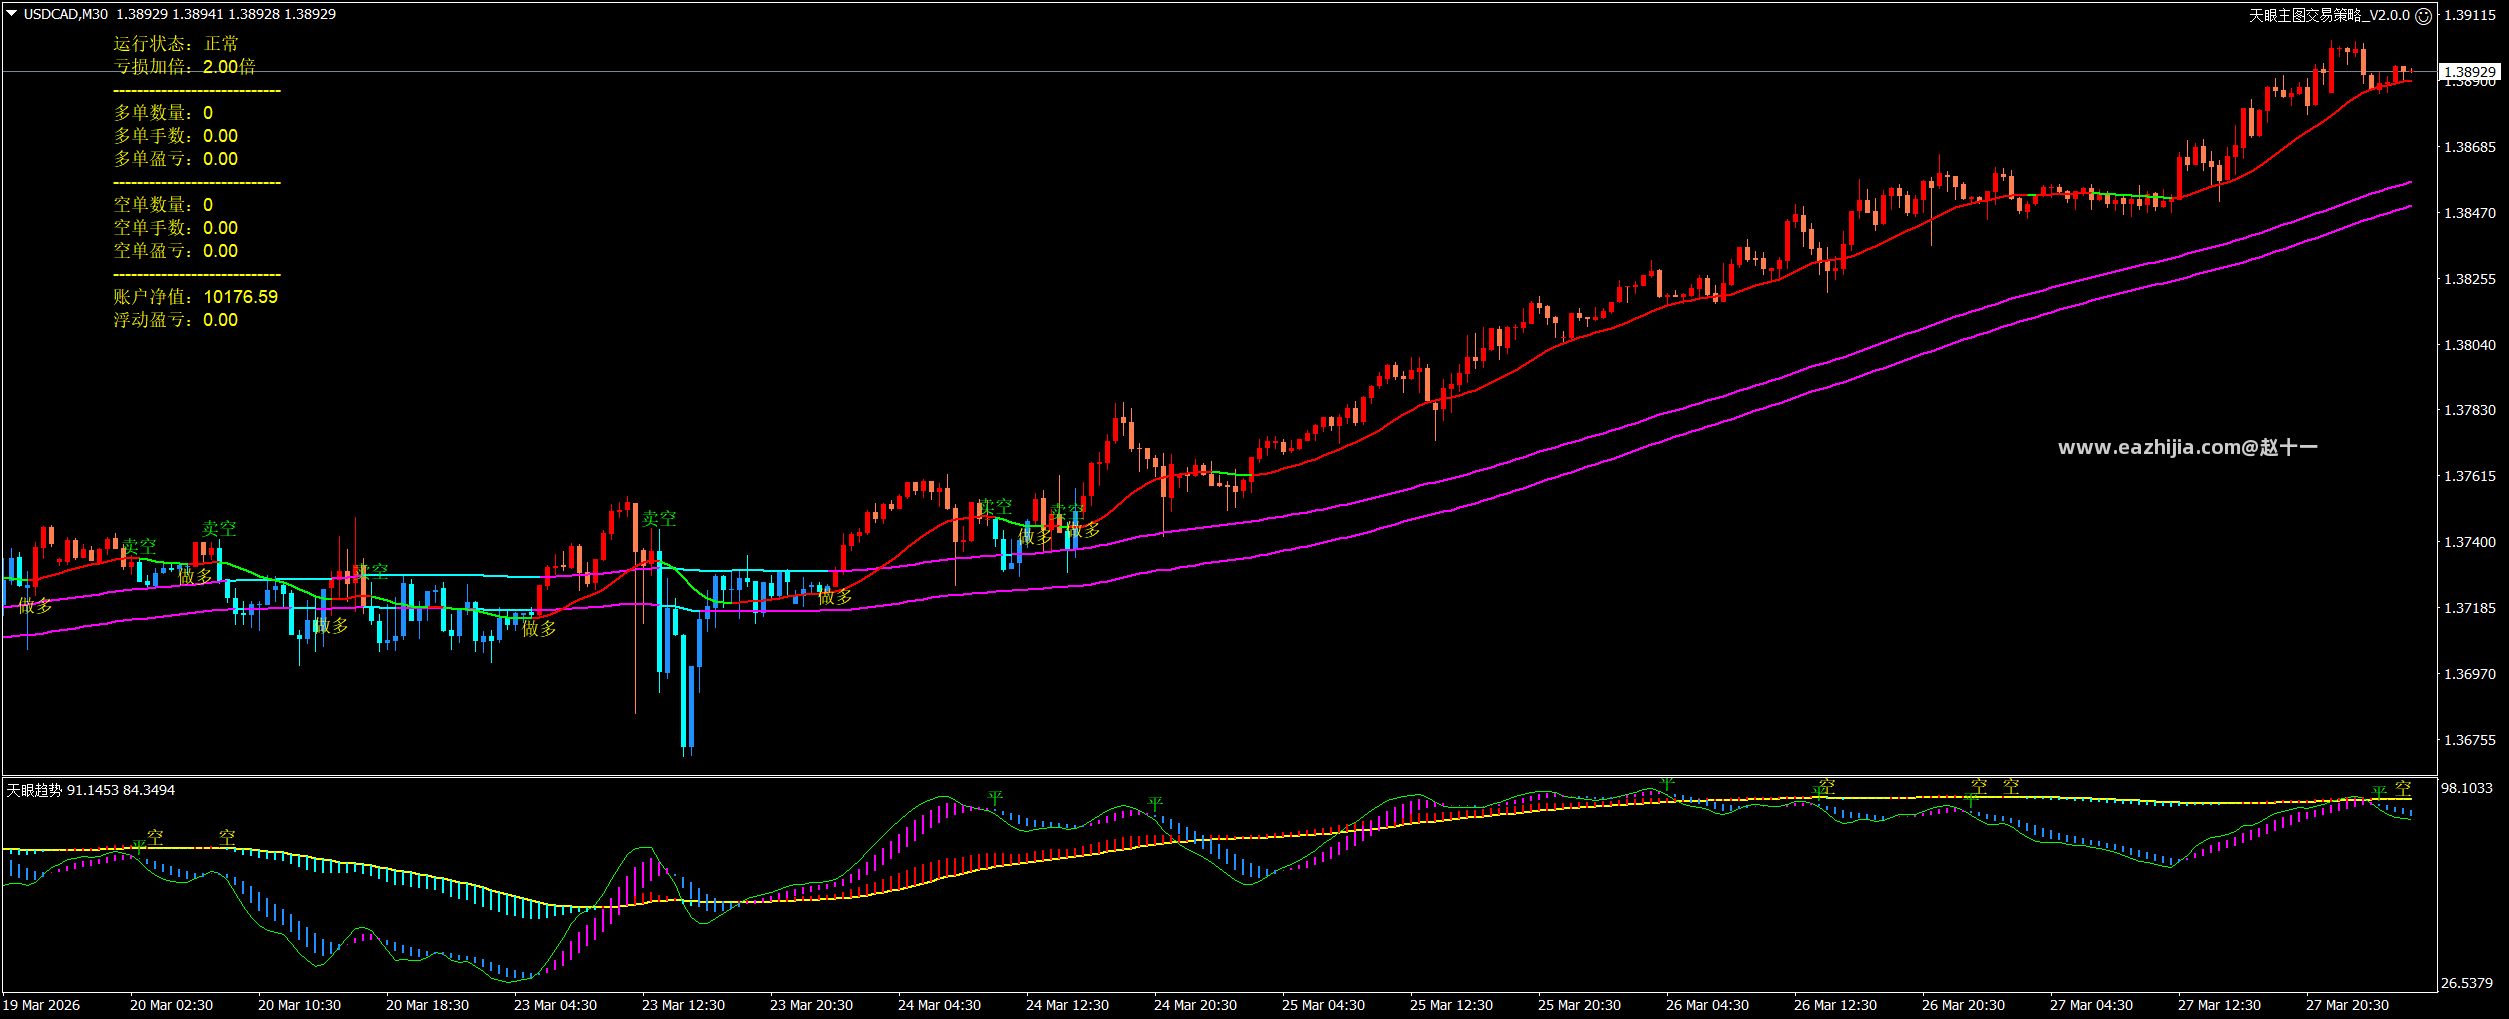Click the 亏损加倍 2.00倍 line
2509x1019 pixels.
184,67
